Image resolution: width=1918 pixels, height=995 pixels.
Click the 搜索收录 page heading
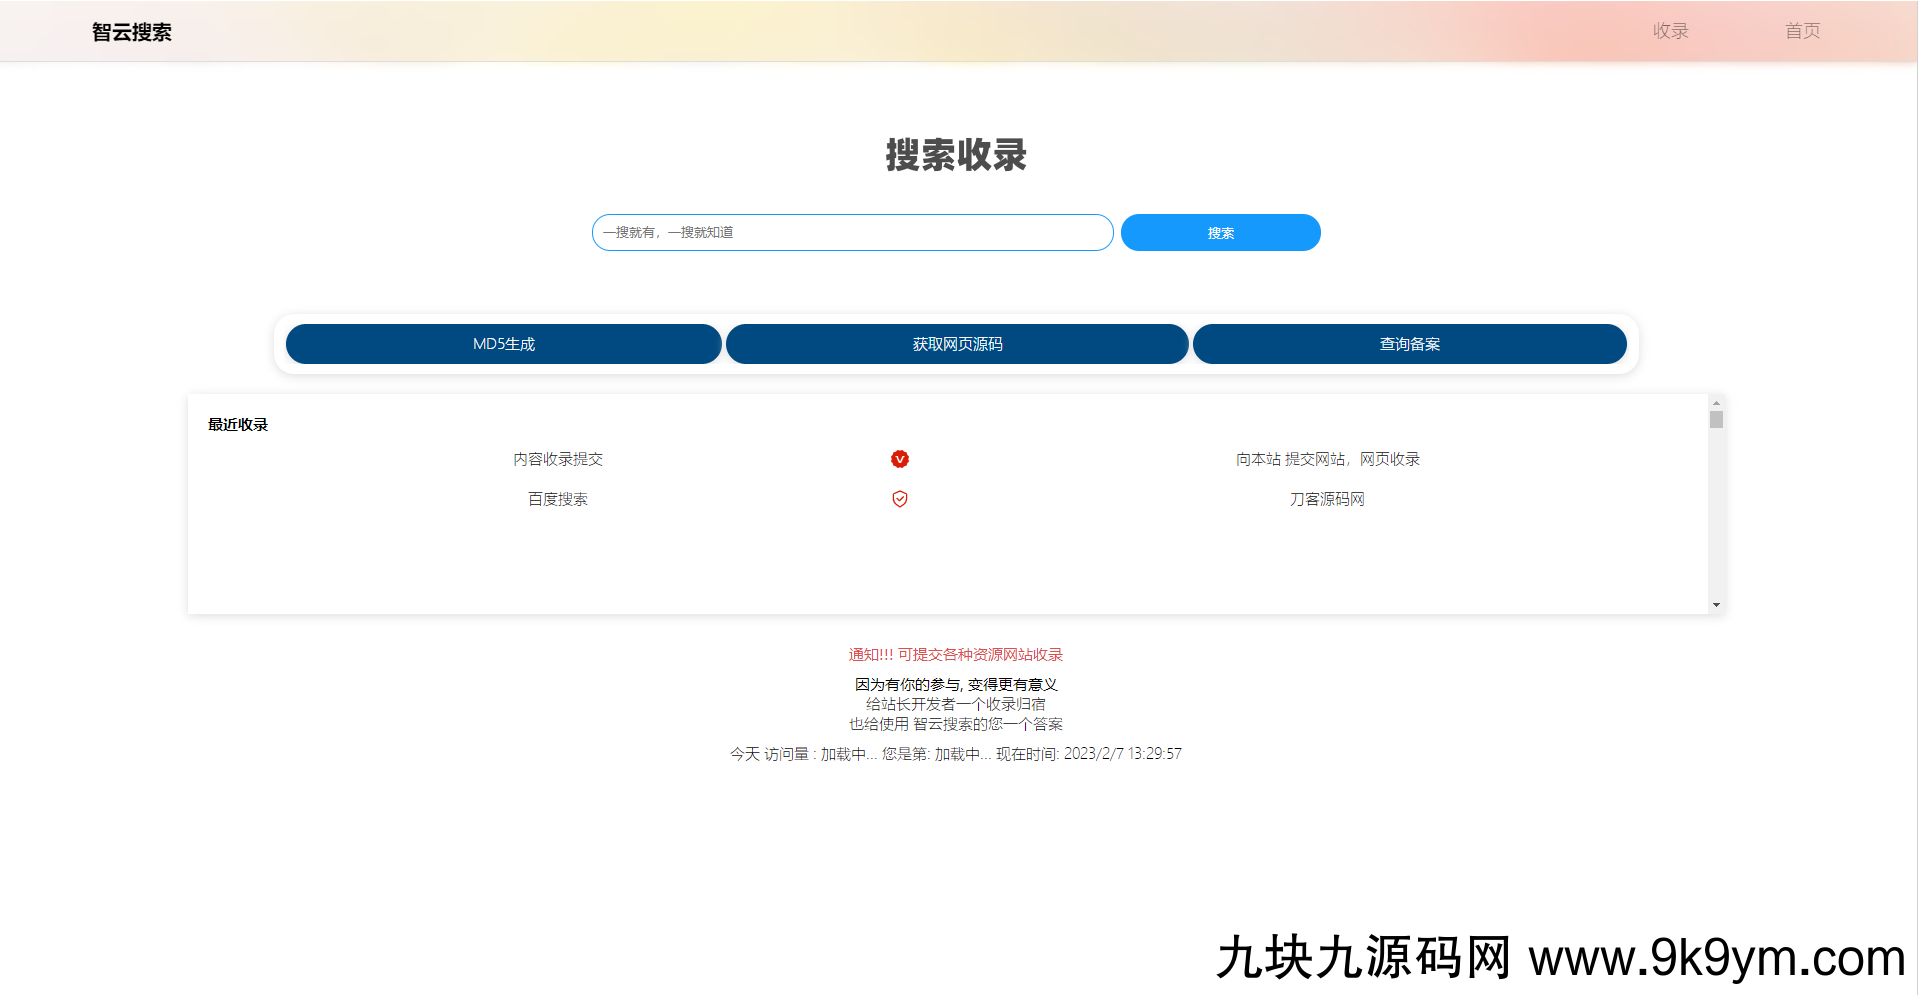point(956,155)
